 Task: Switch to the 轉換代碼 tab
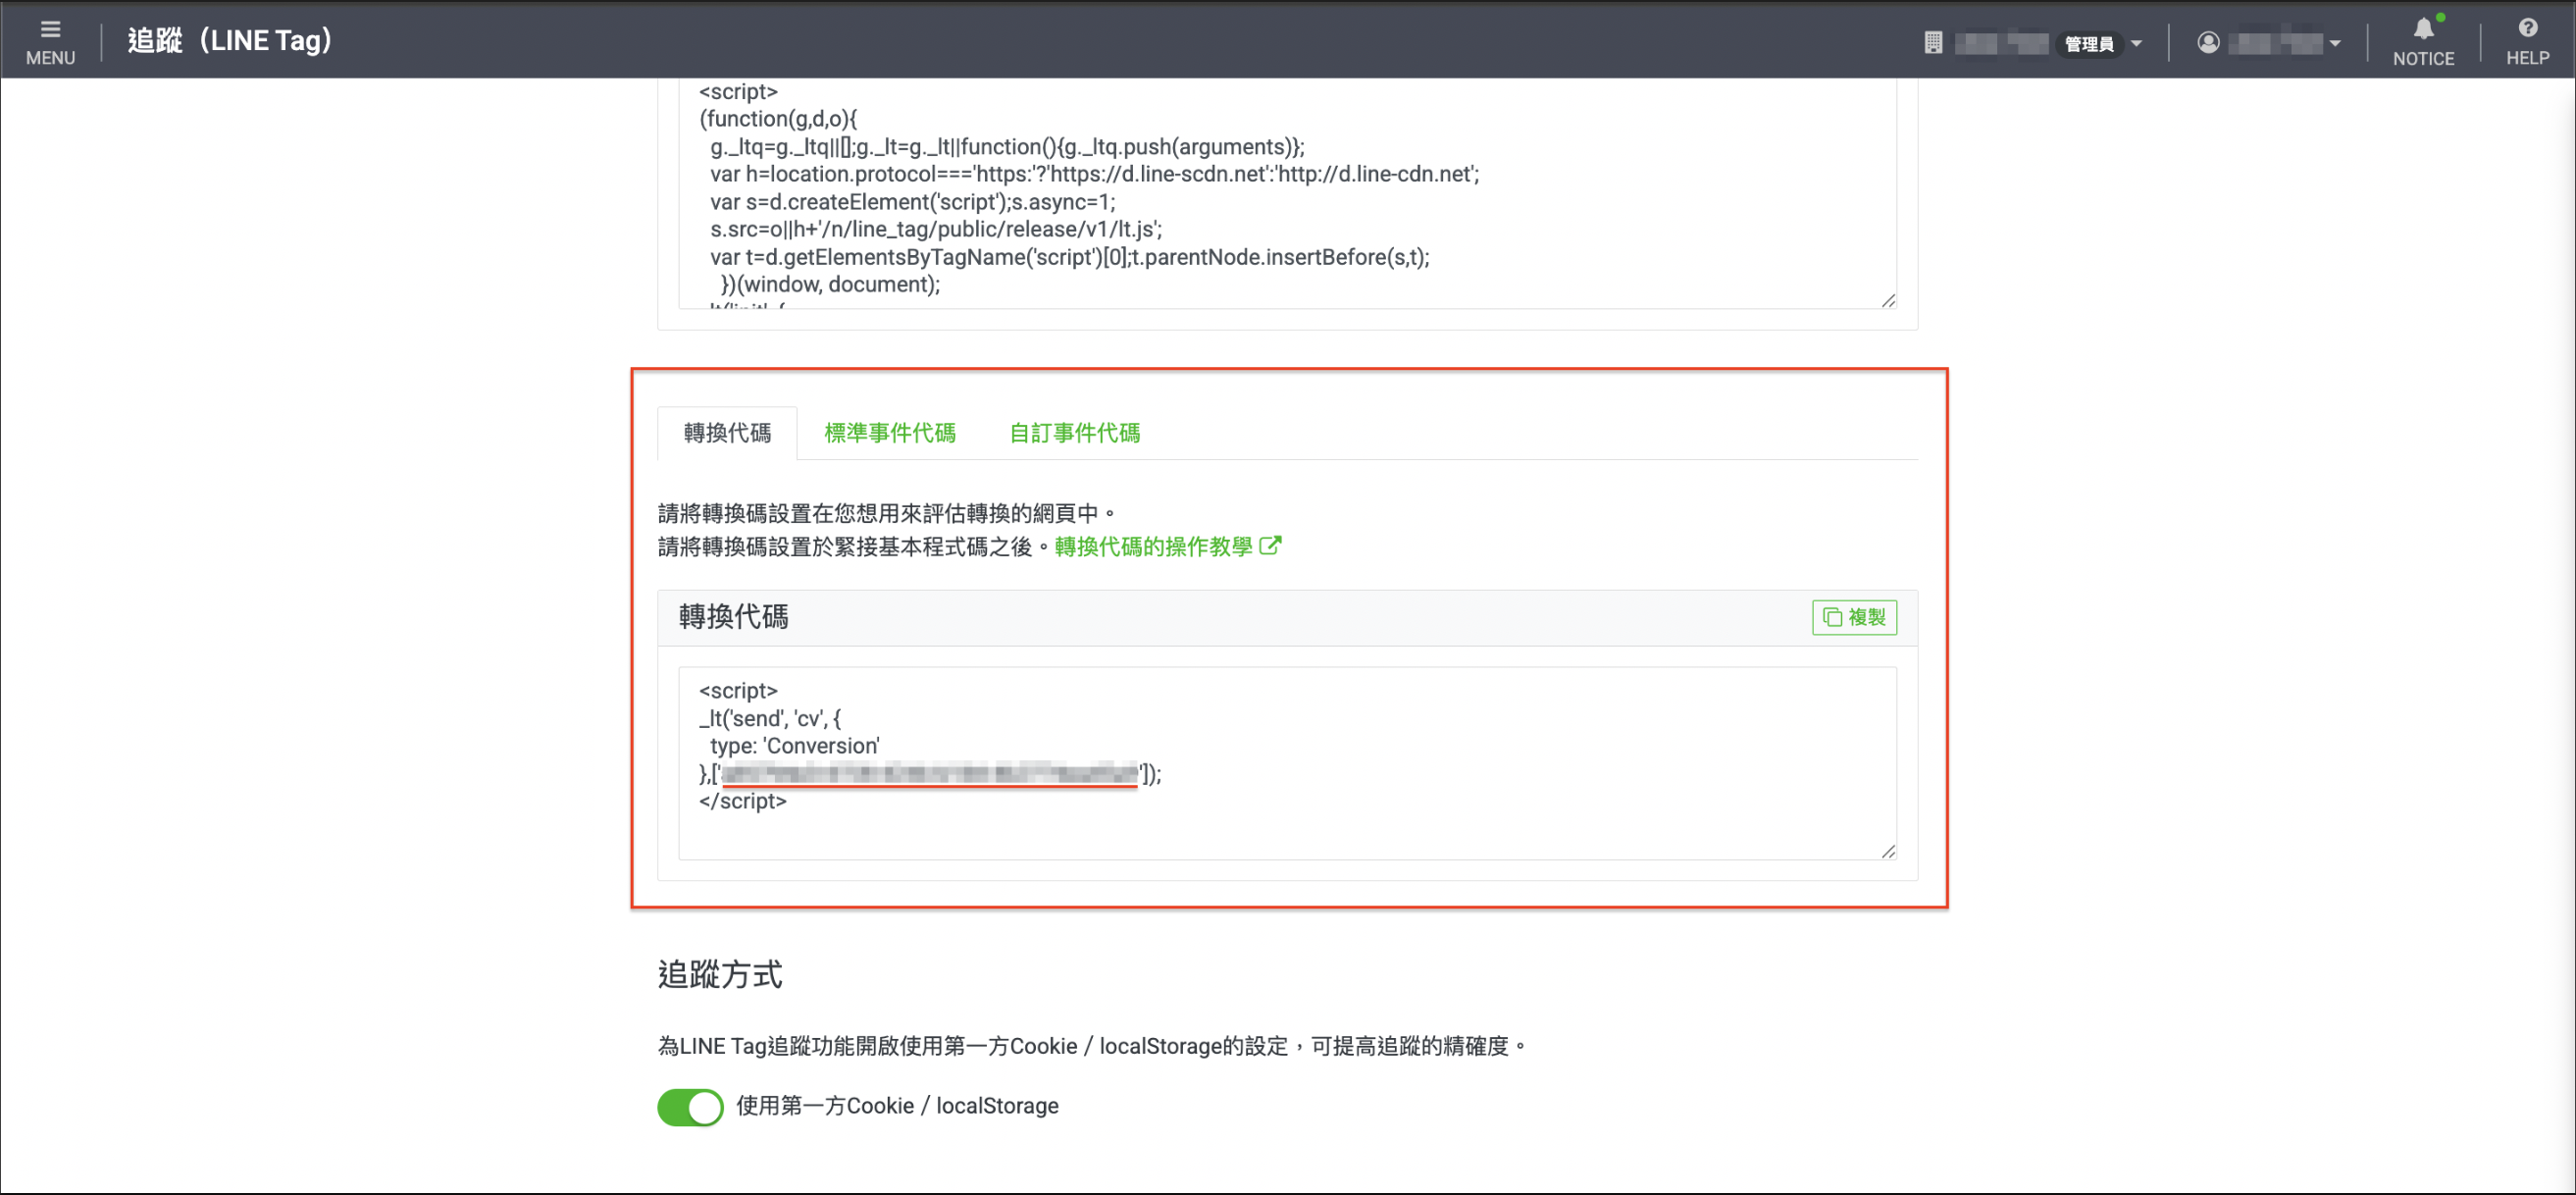pyautogui.click(x=727, y=433)
